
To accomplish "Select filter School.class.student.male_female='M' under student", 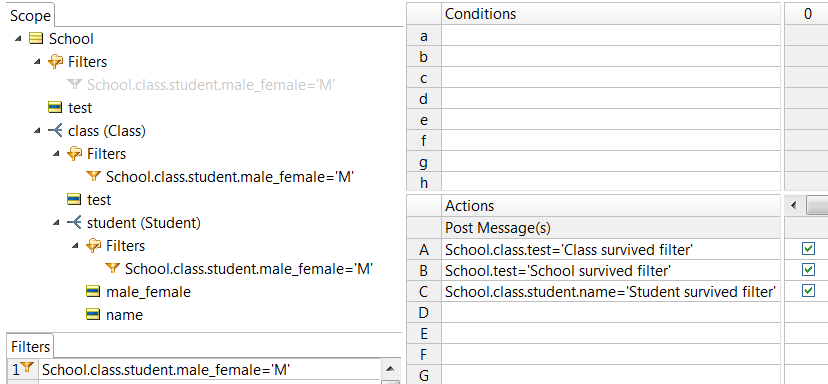I will tap(249, 269).
